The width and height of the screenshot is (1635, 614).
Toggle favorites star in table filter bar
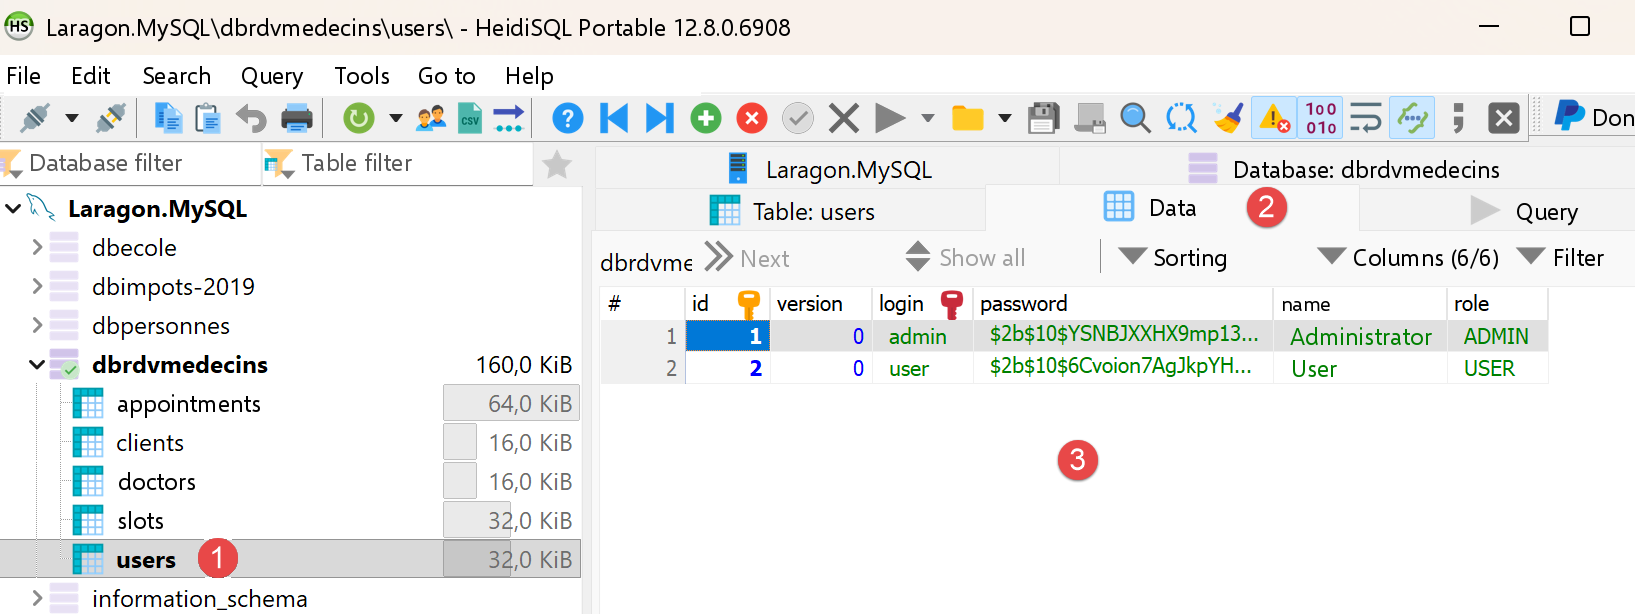[x=557, y=164]
